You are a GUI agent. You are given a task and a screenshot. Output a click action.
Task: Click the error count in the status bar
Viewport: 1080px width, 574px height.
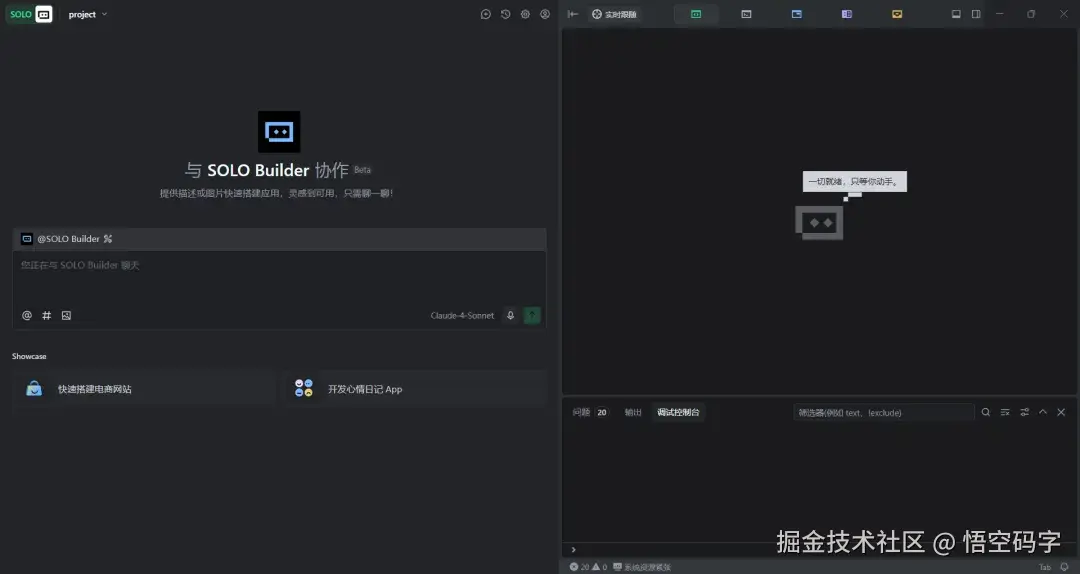click(579, 567)
